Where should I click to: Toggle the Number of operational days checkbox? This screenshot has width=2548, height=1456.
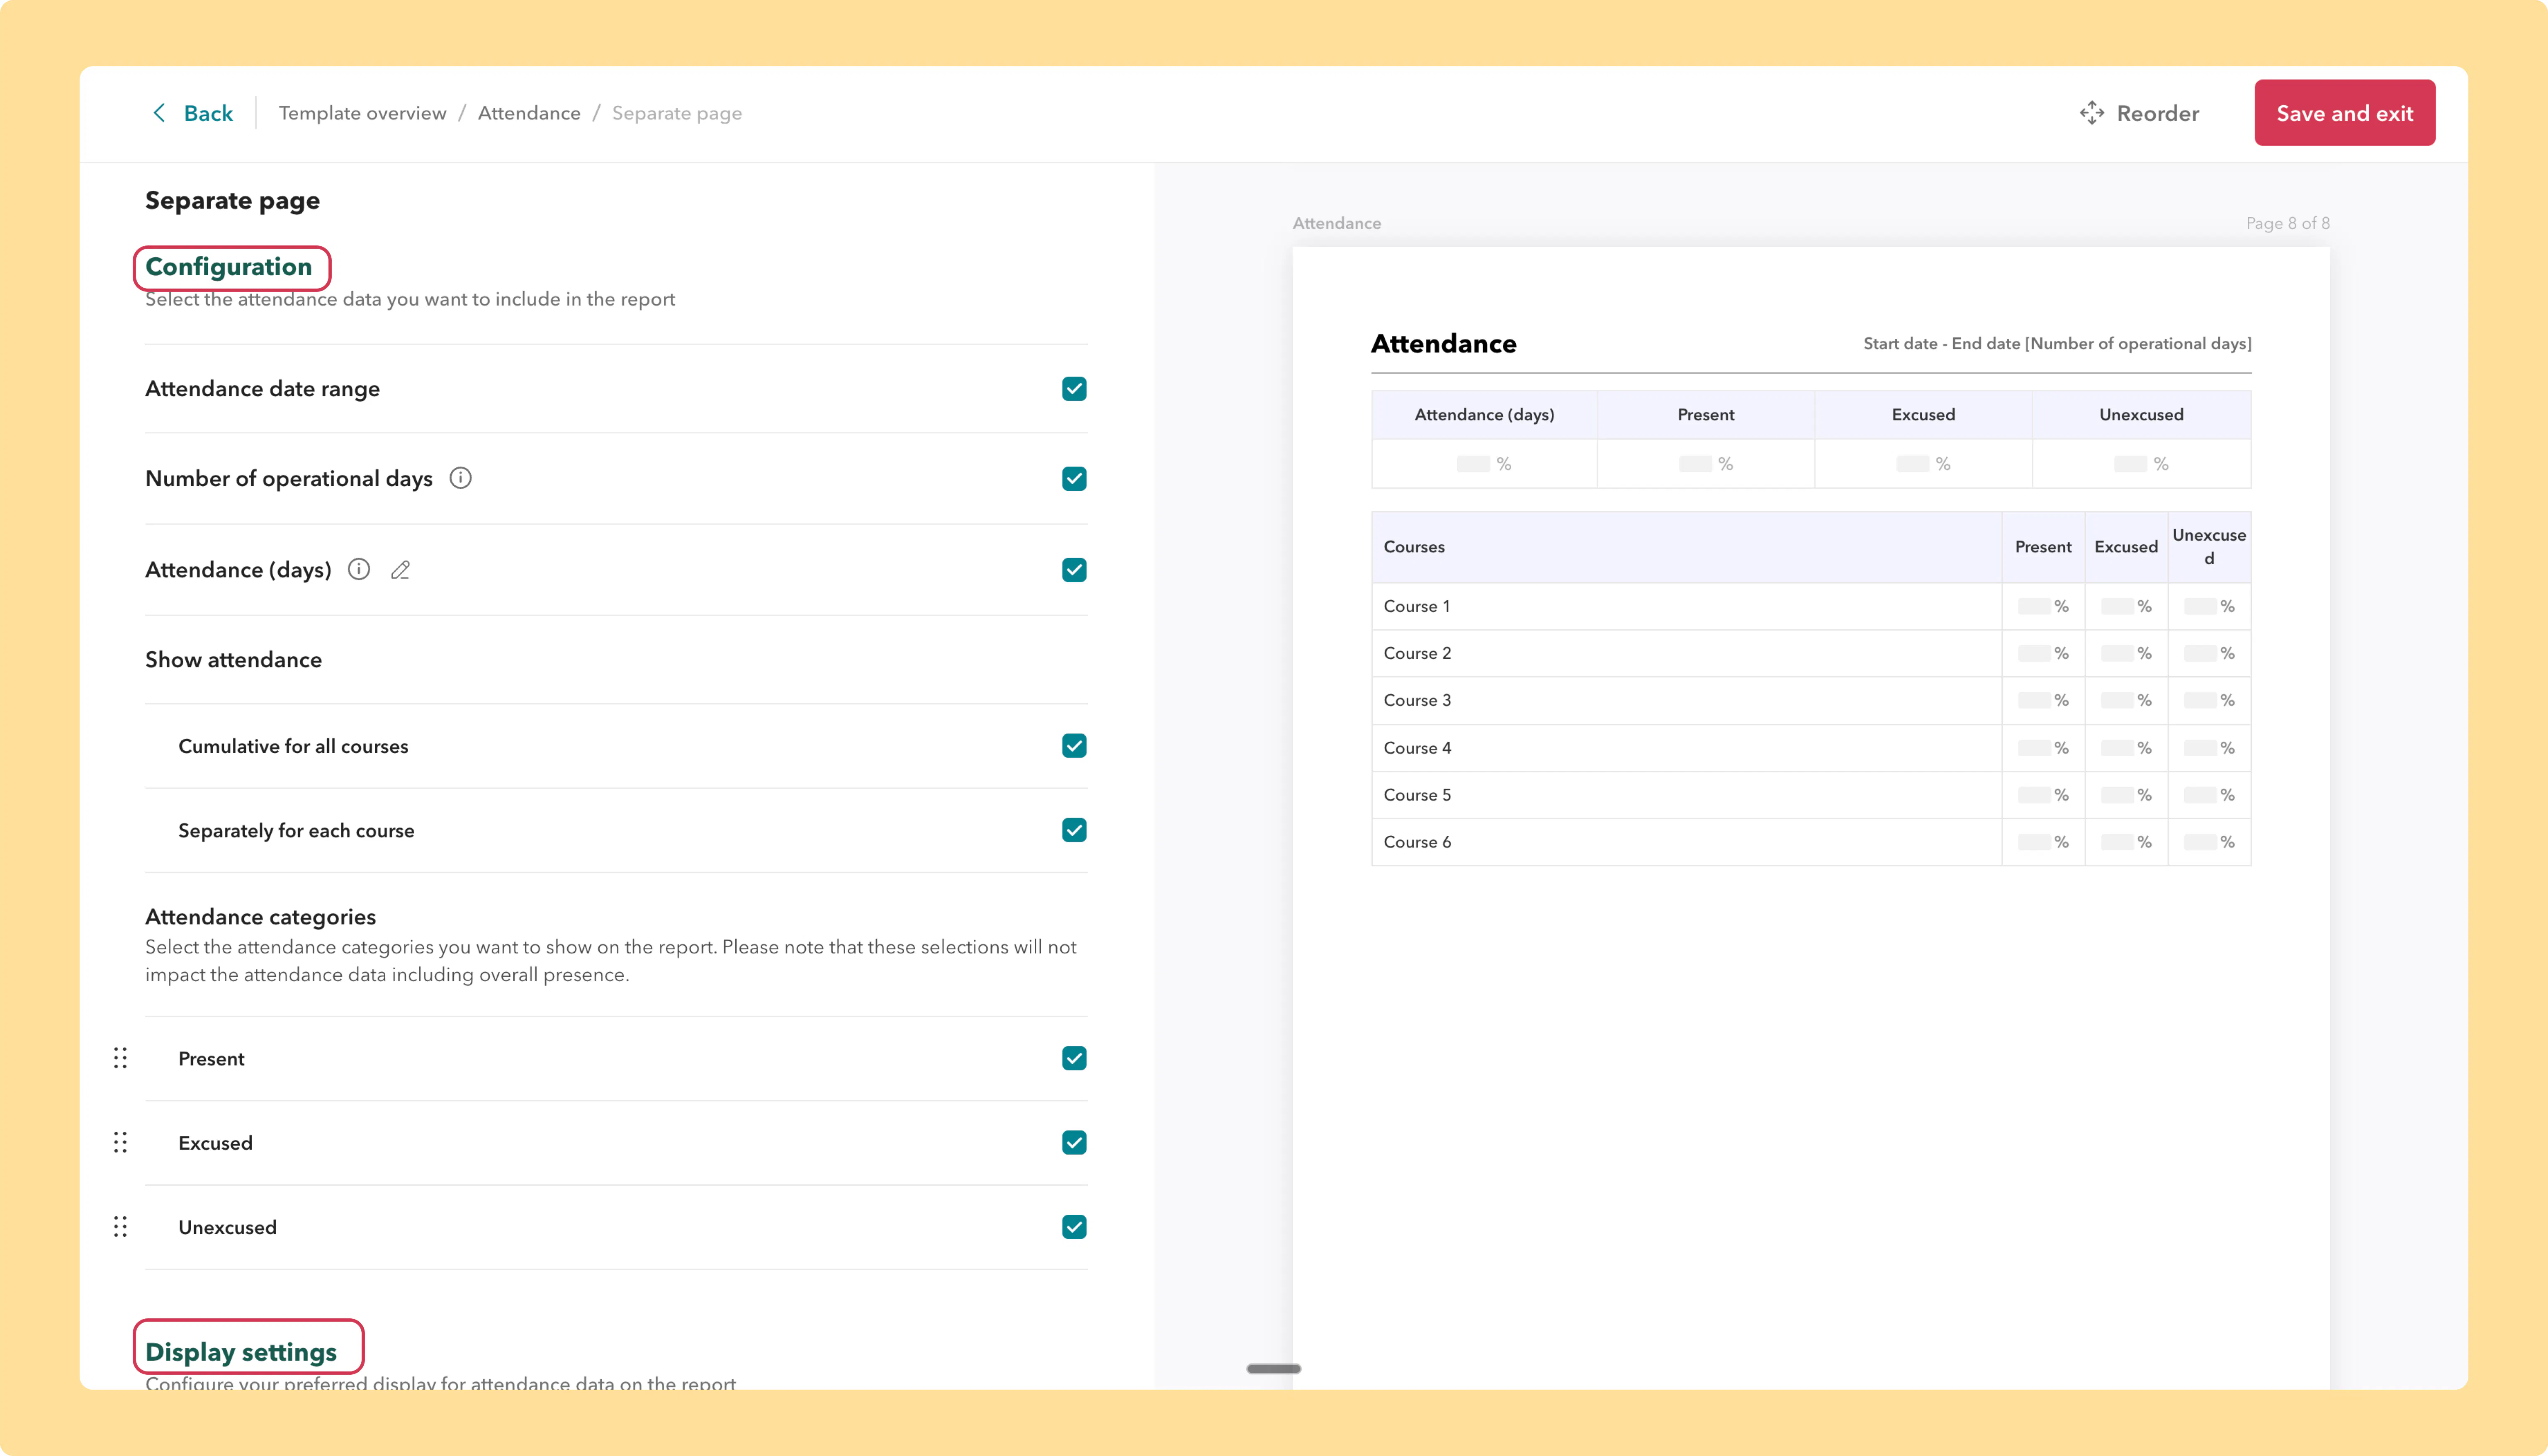pos(1074,479)
